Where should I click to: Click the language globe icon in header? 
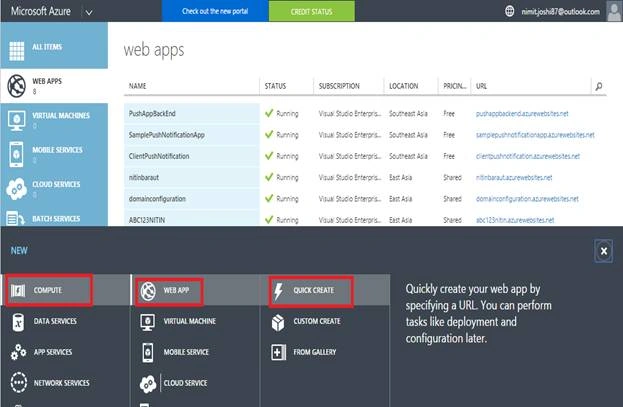click(x=509, y=11)
